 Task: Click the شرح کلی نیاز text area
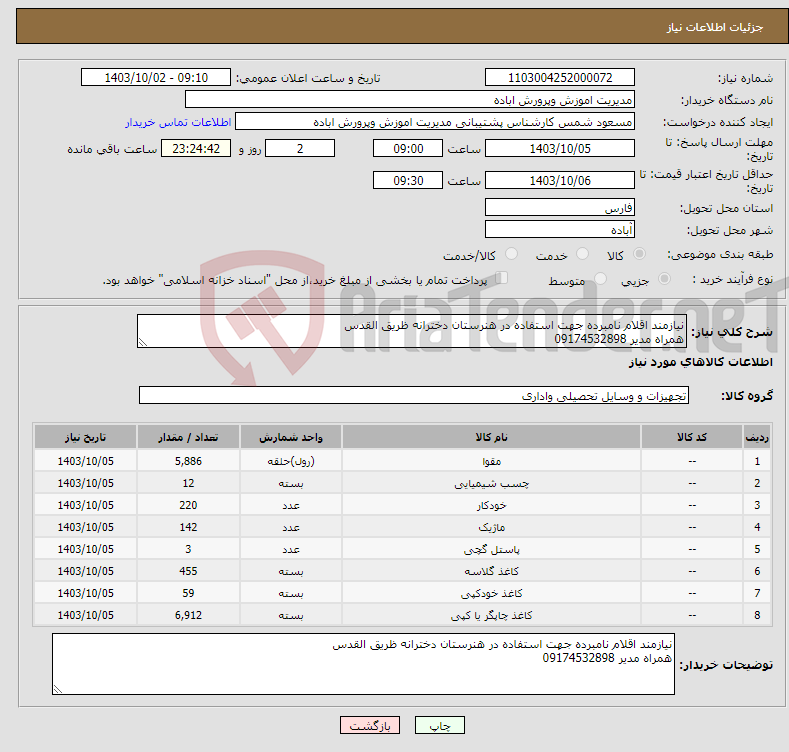coord(412,331)
